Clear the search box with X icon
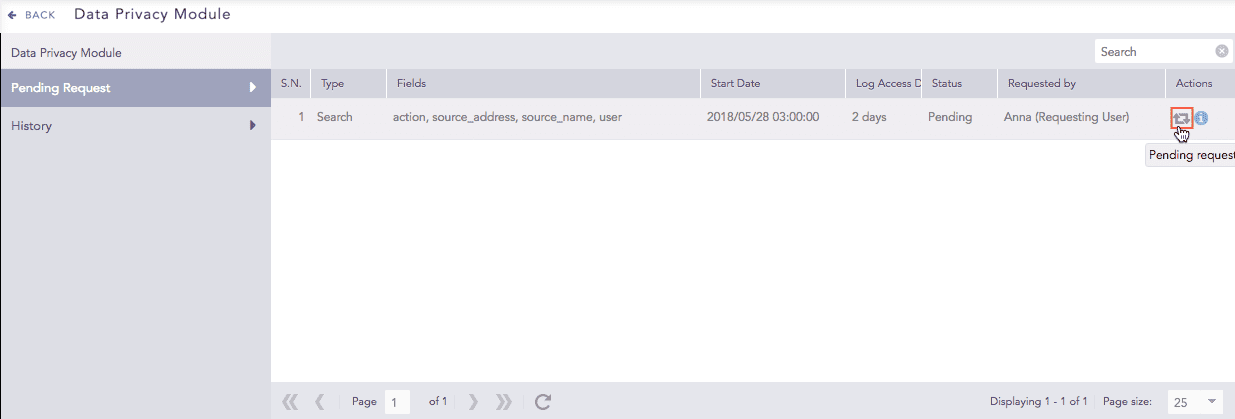The image size is (1235, 419). [1222, 52]
